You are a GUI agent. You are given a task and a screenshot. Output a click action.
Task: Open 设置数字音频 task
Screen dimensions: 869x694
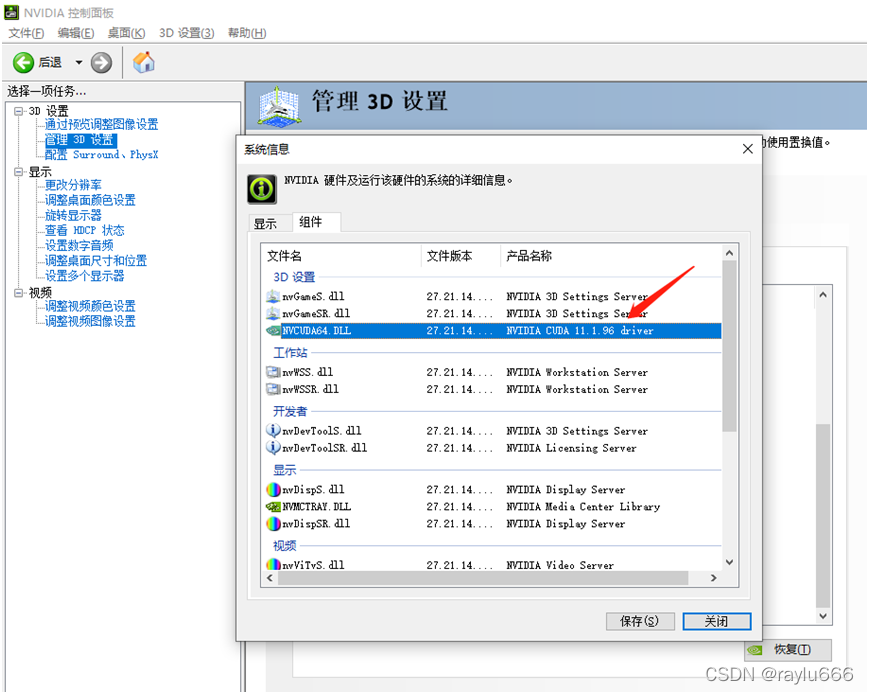pos(79,246)
